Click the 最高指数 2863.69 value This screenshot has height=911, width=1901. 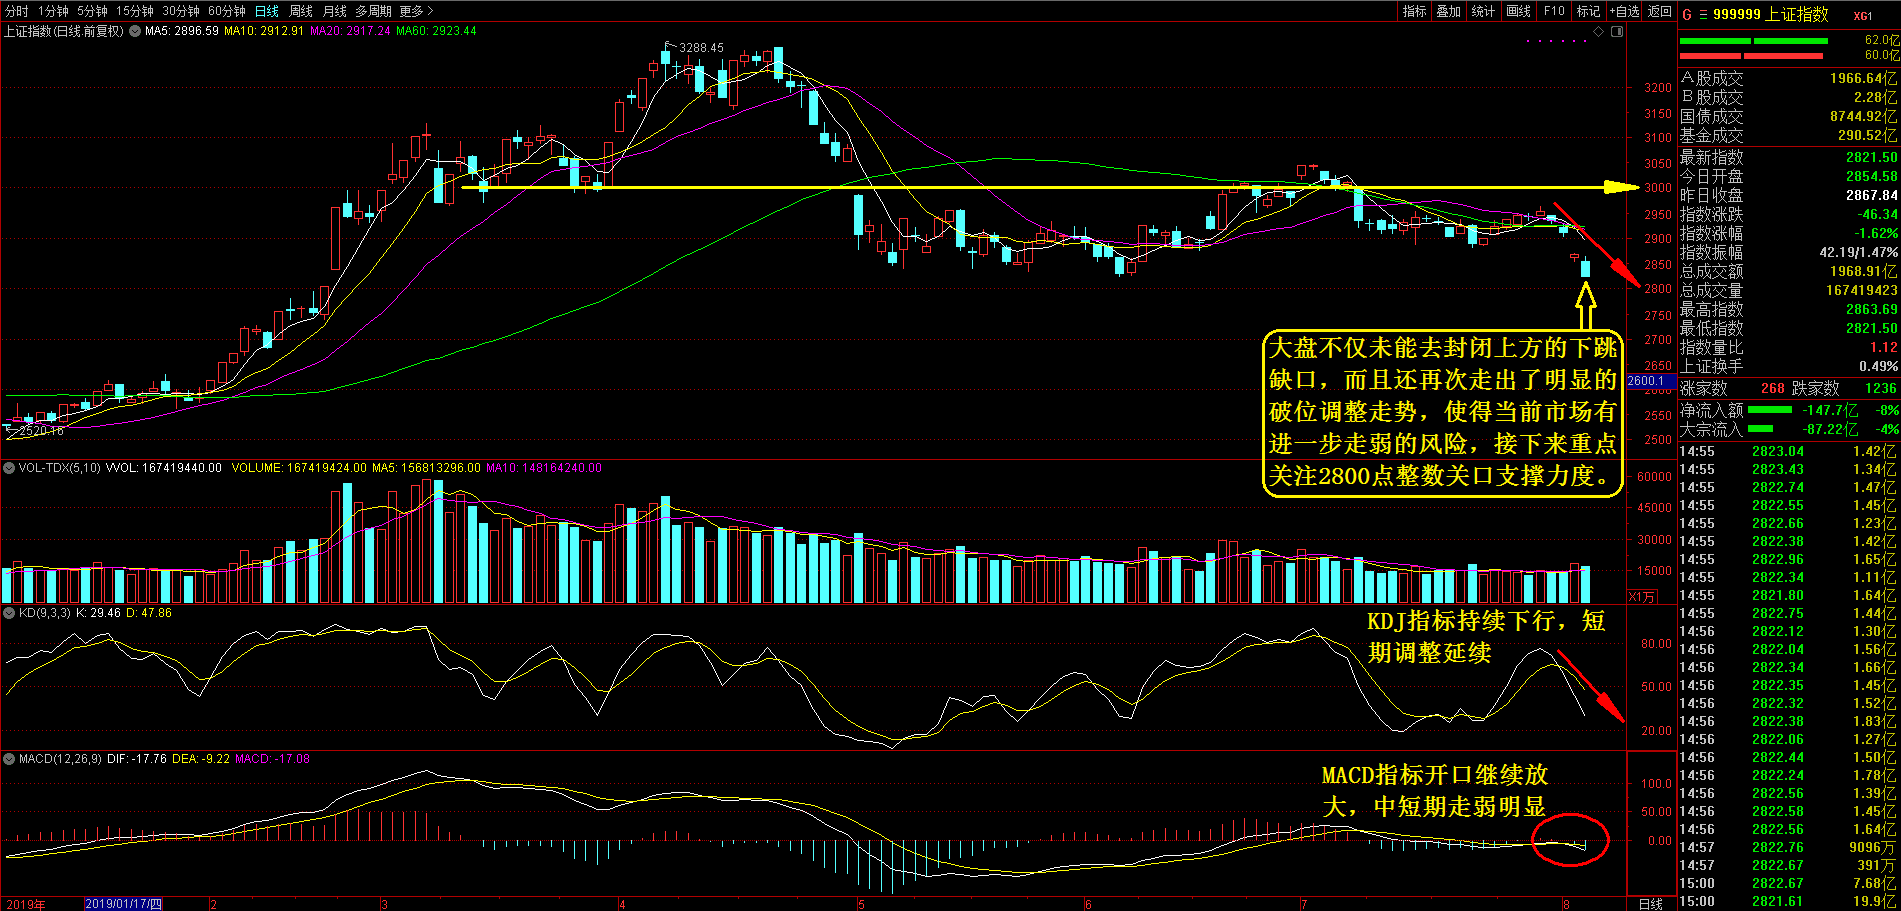[1872, 309]
